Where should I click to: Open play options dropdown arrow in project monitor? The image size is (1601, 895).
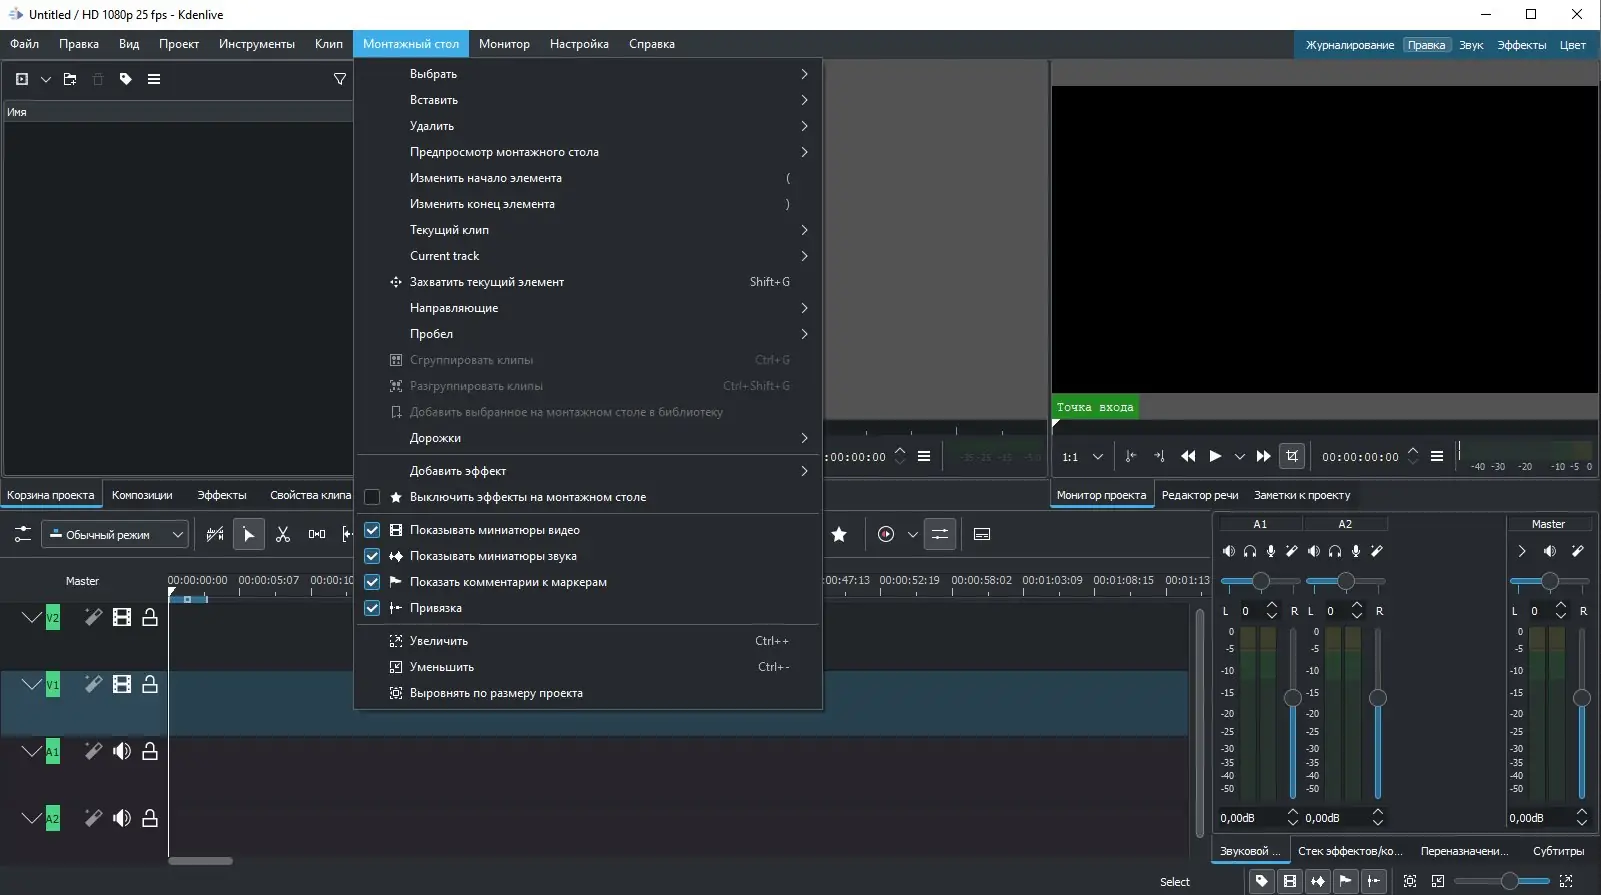[x=1240, y=457]
